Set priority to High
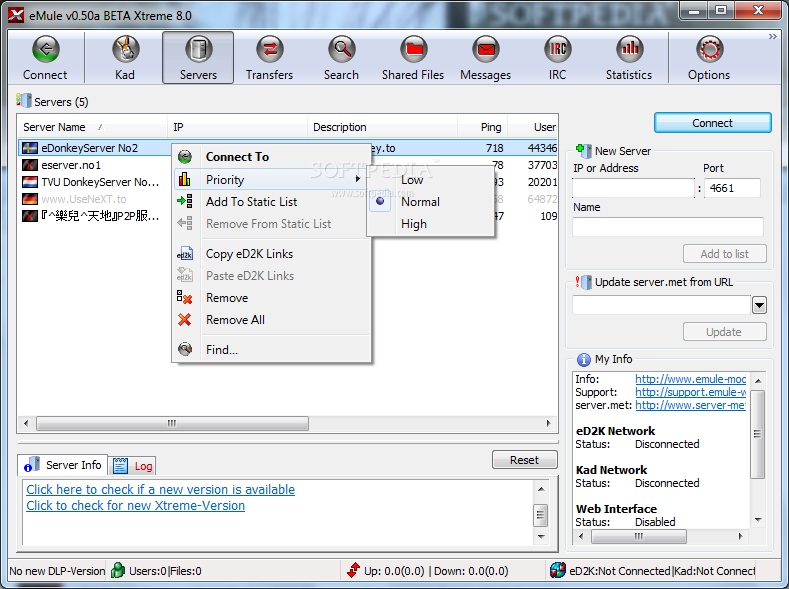The height and width of the screenshot is (589, 789). (x=430, y=224)
